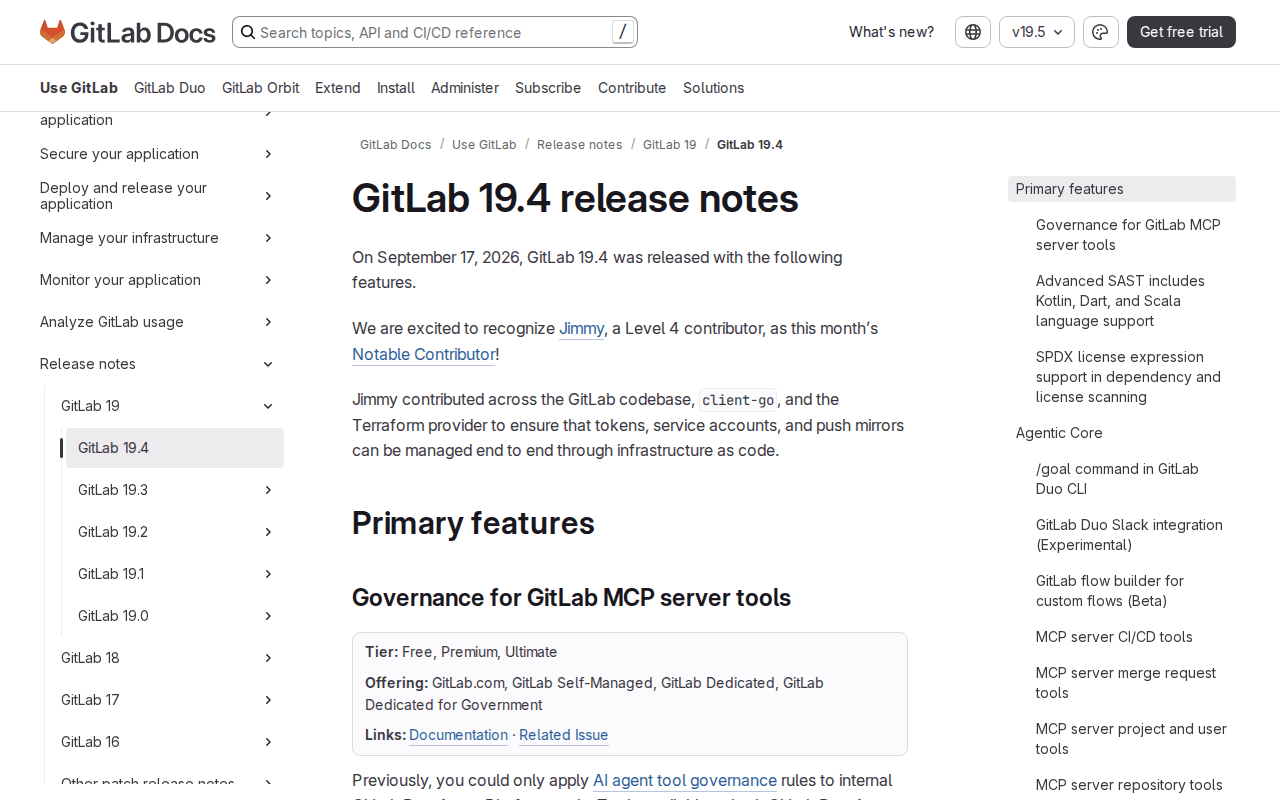
Task: Open the Subscribe tab
Action: [548, 88]
